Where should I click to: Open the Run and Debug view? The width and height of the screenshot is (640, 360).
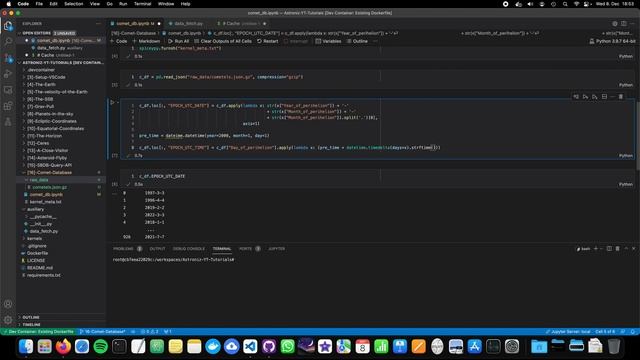(8, 74)
